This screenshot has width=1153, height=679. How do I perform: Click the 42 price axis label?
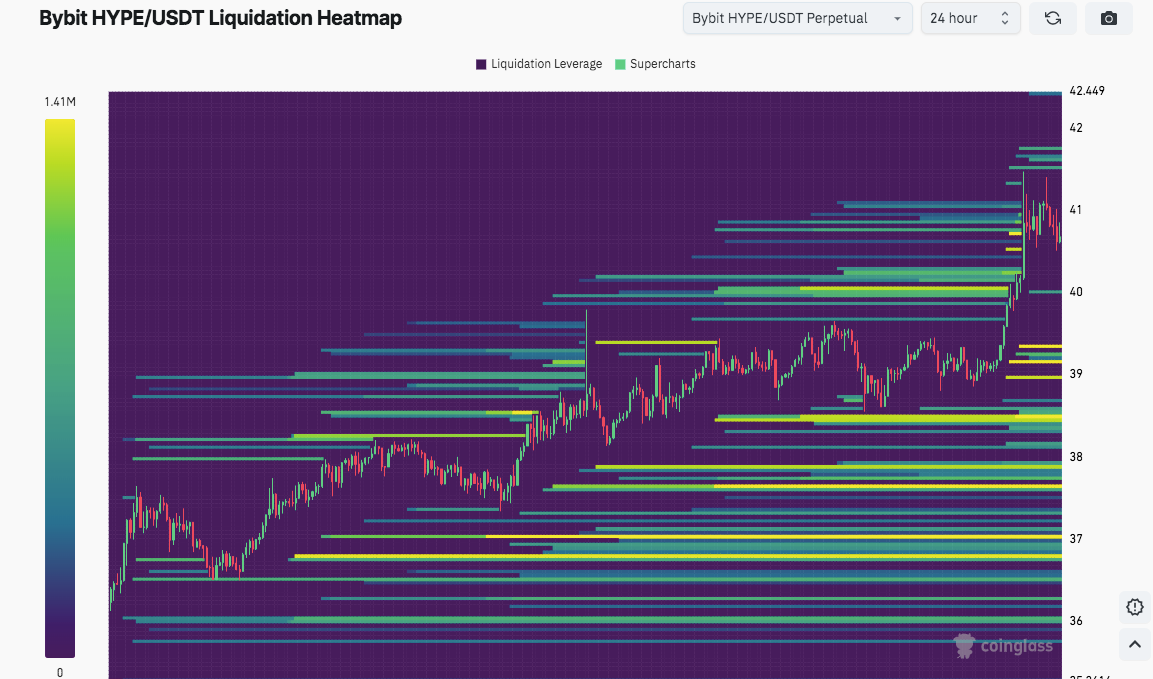[1076, 128]
